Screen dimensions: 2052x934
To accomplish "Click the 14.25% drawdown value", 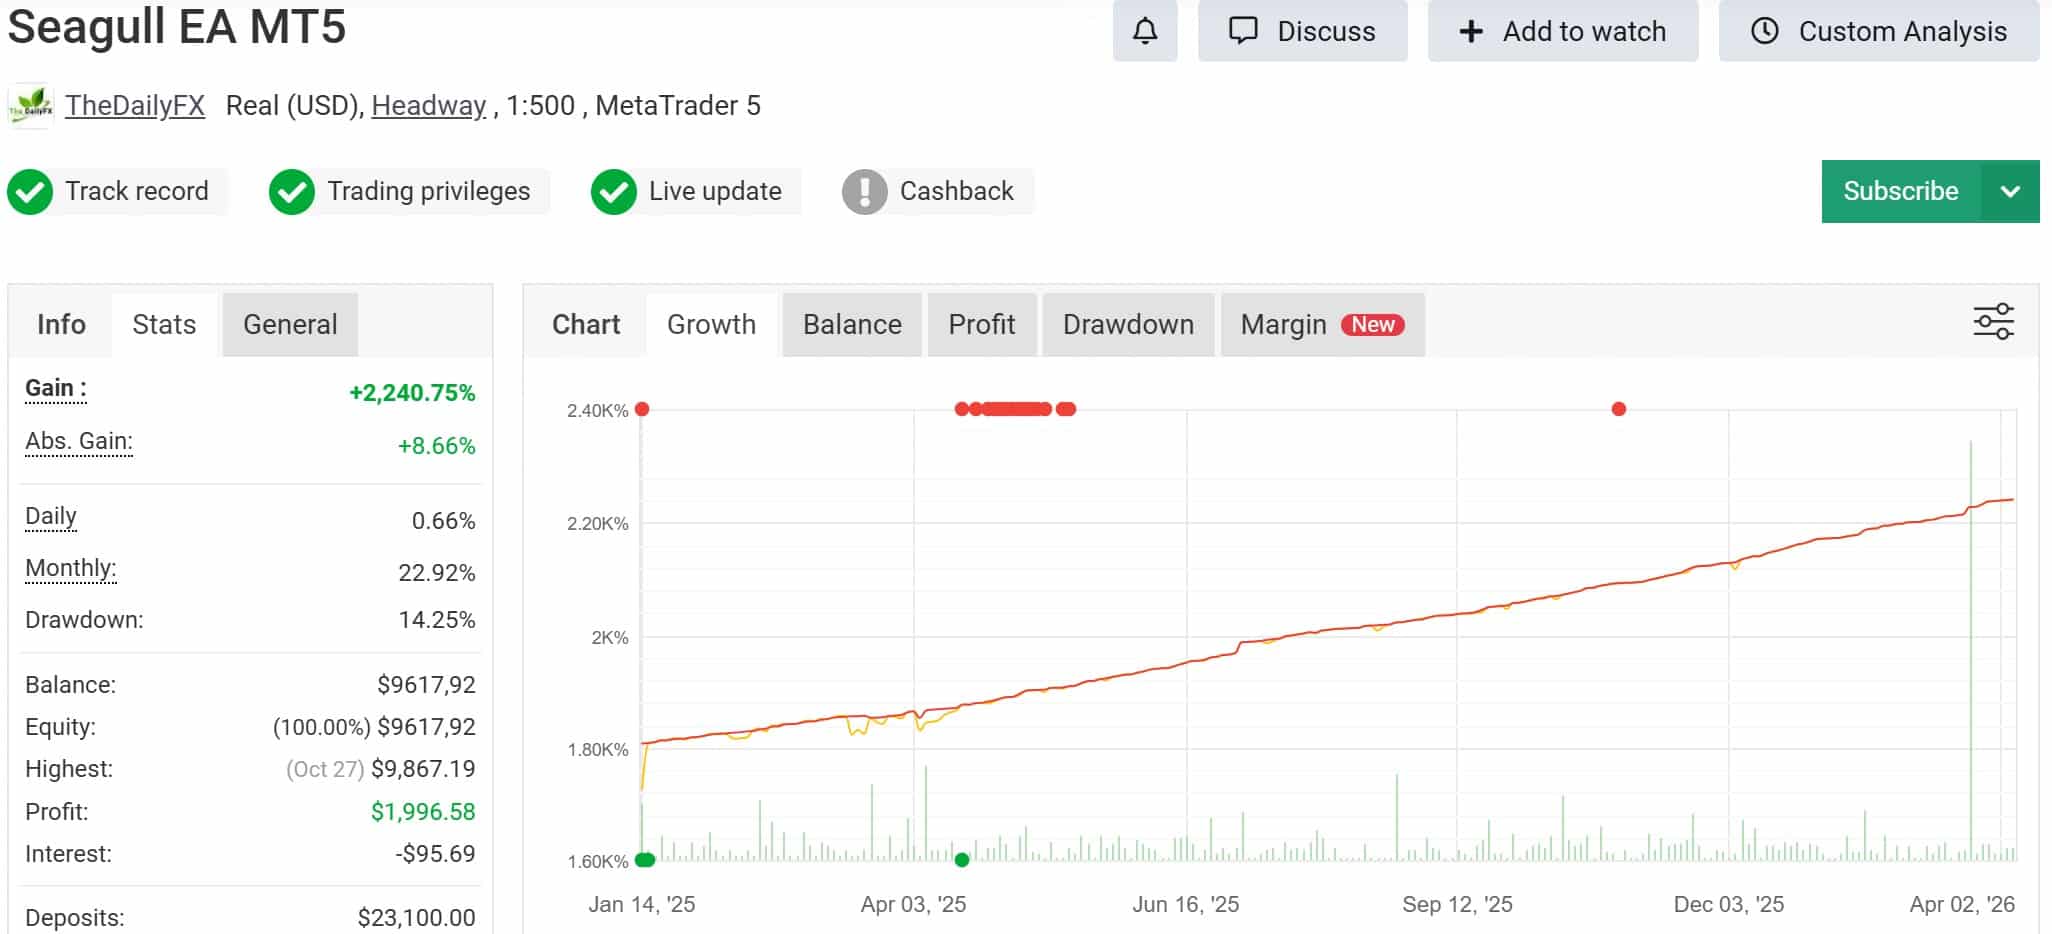I will [437, 620].
